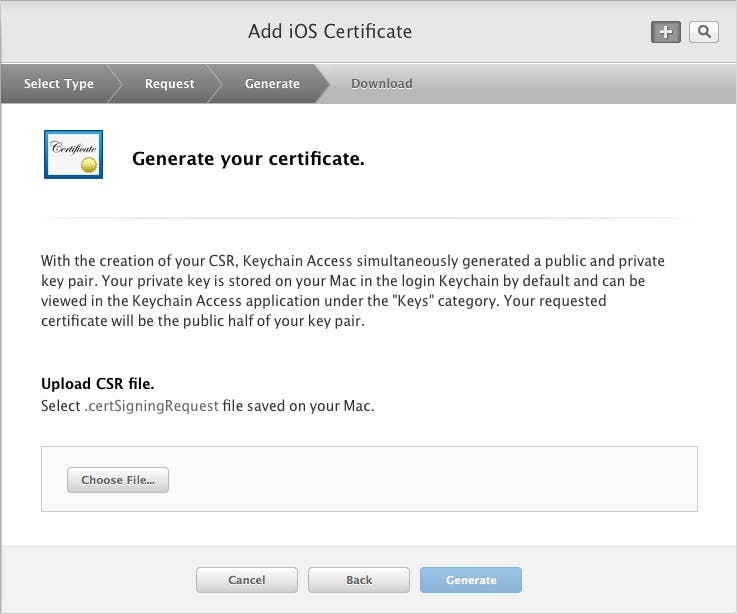Click the Add iOS Certificate title
This screenshot has height=614, width=737.
tap(330, 32)
